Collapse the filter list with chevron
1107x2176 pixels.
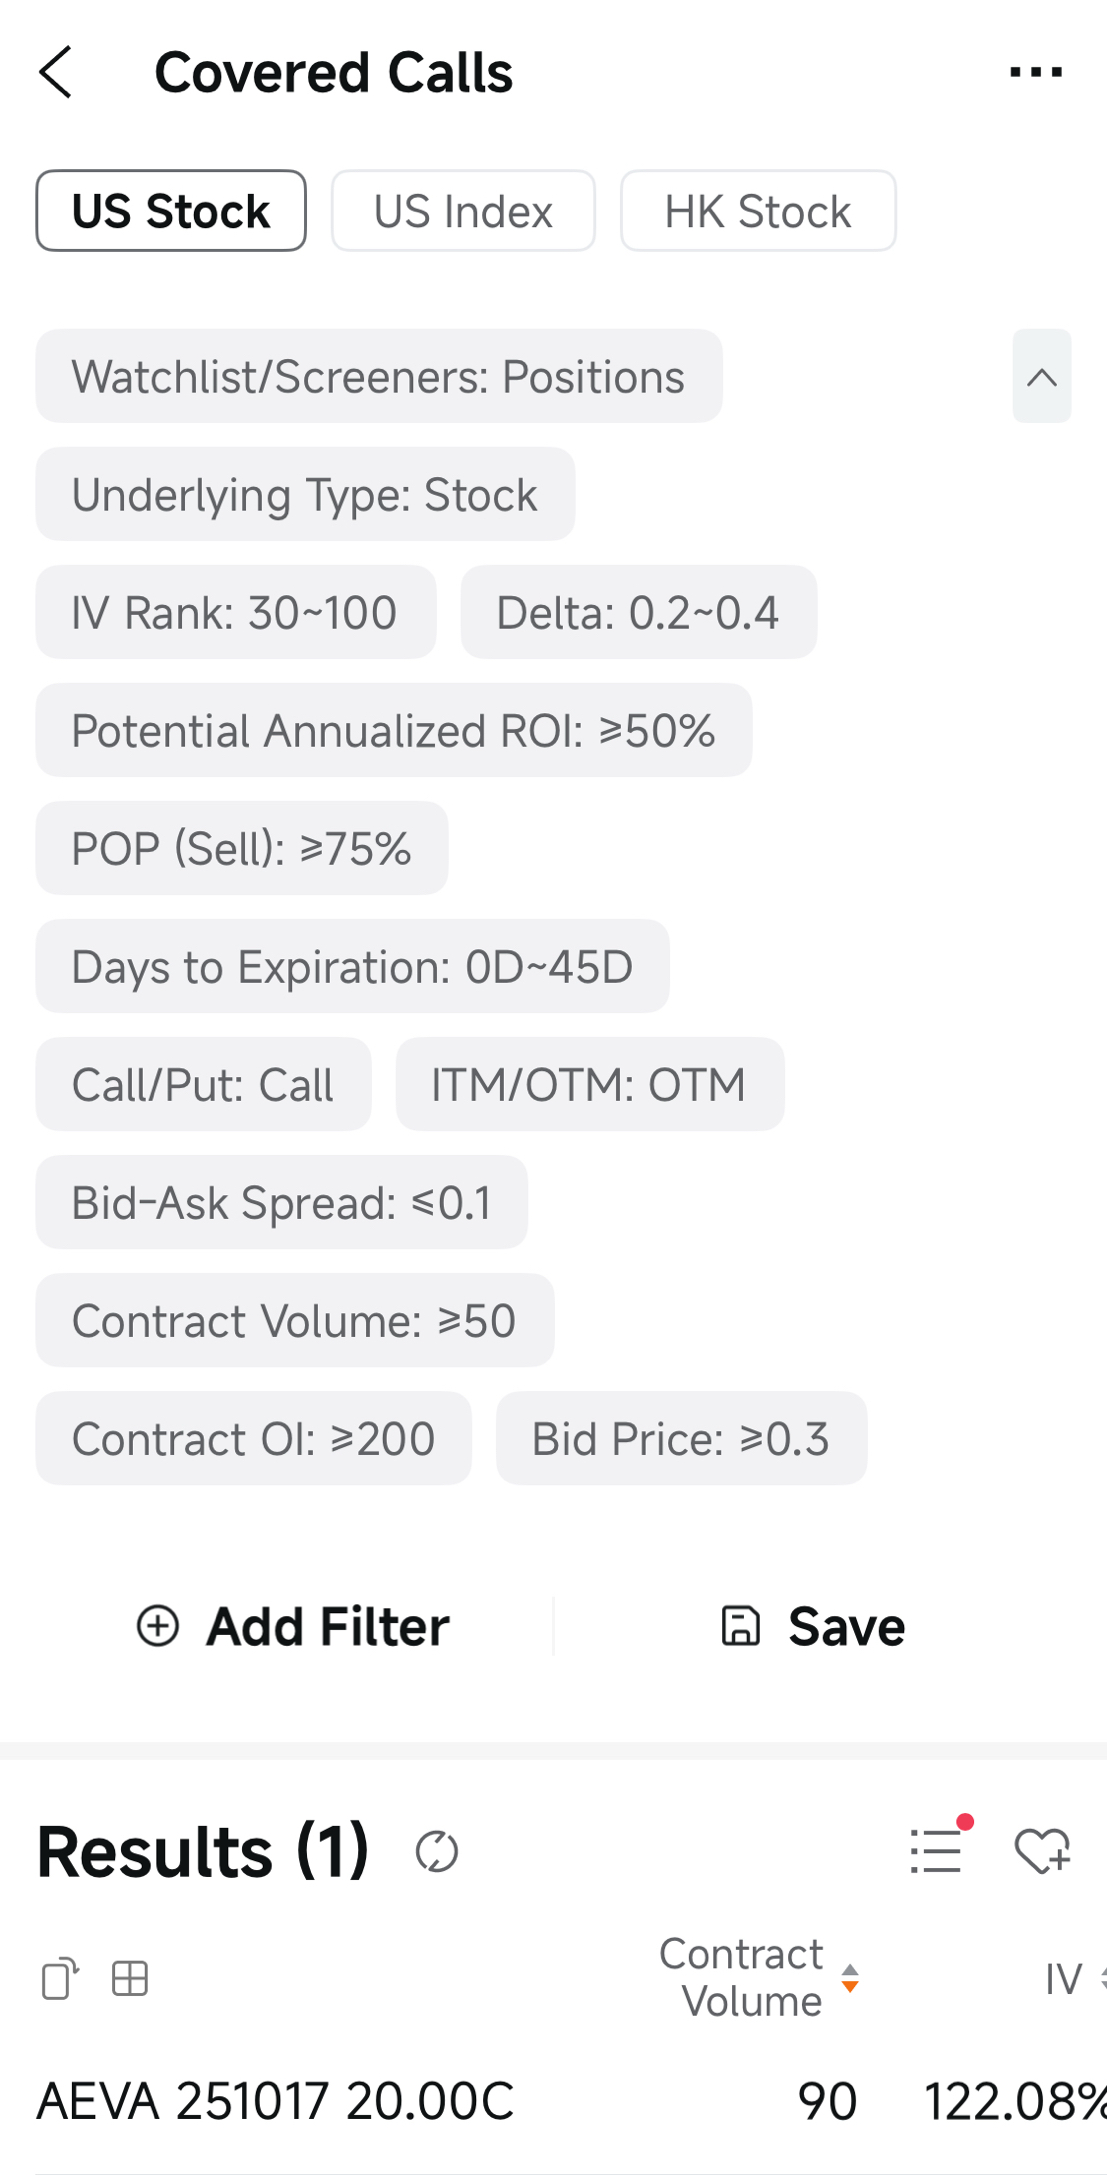click(x=1041, y=377)
